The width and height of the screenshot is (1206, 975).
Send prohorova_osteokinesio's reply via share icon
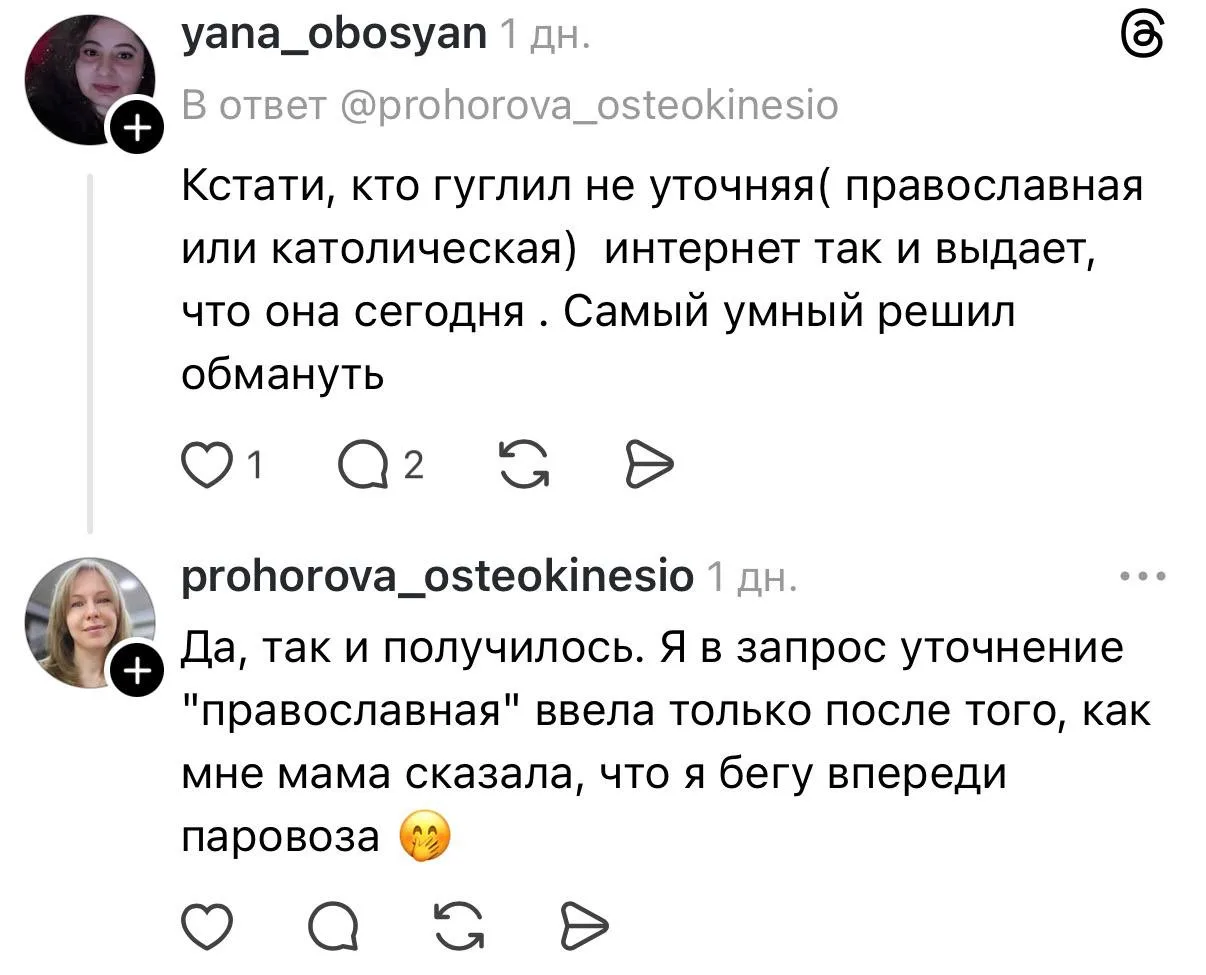point(585,927)
